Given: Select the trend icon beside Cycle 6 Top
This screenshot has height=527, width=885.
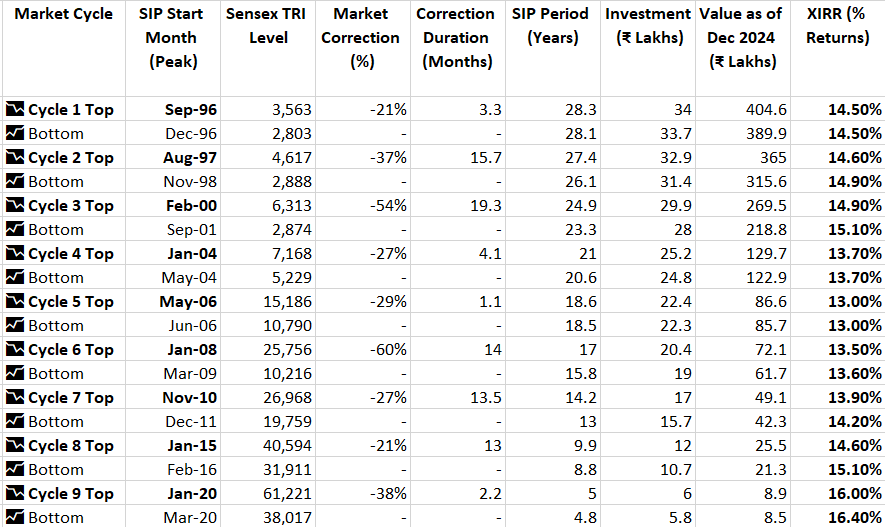Looking at the screenshot, I should pos(15,349).
